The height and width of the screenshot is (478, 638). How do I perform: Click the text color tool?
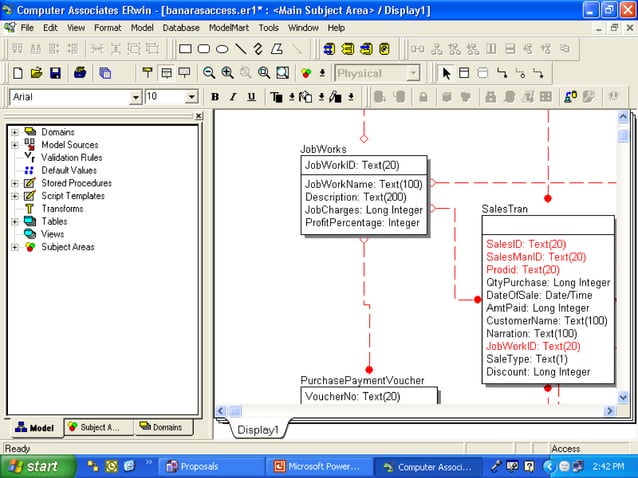276,97
